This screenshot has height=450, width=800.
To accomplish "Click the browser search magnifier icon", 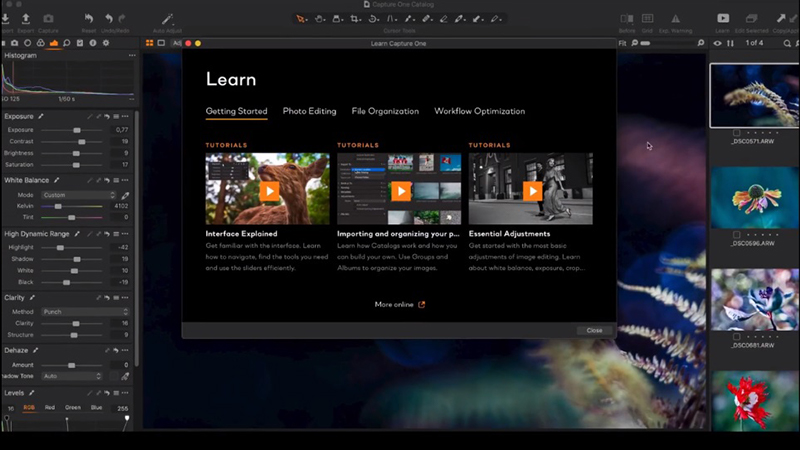I will pyautogui.click(x=787, y=43).
